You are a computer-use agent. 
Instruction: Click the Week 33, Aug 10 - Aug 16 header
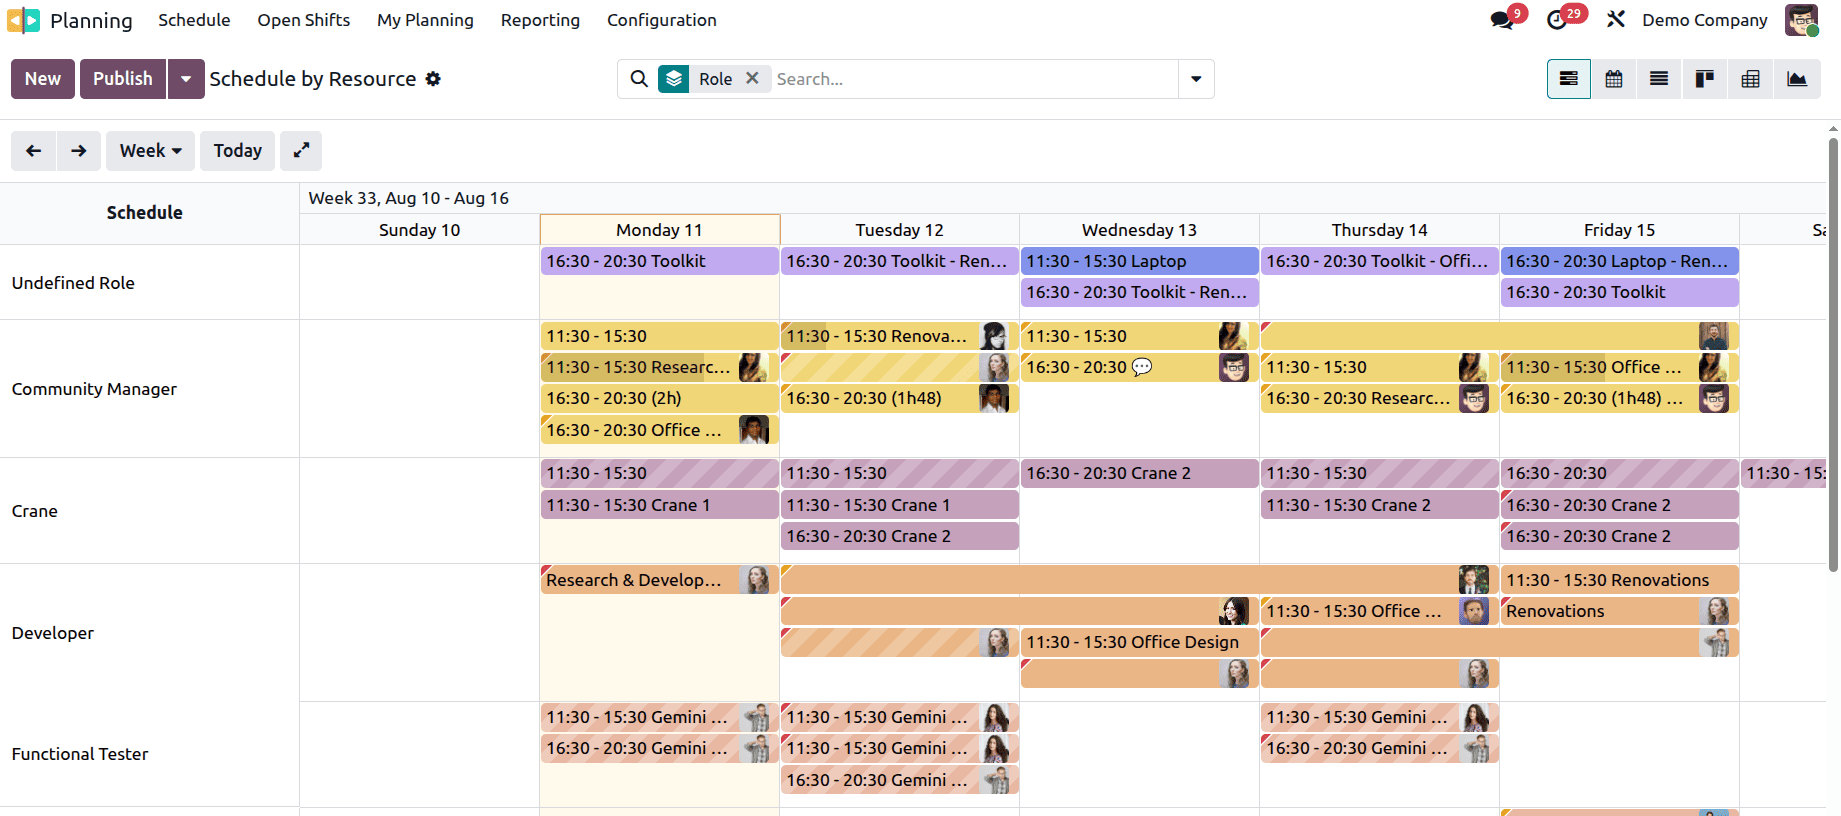(x=408, y=198)
